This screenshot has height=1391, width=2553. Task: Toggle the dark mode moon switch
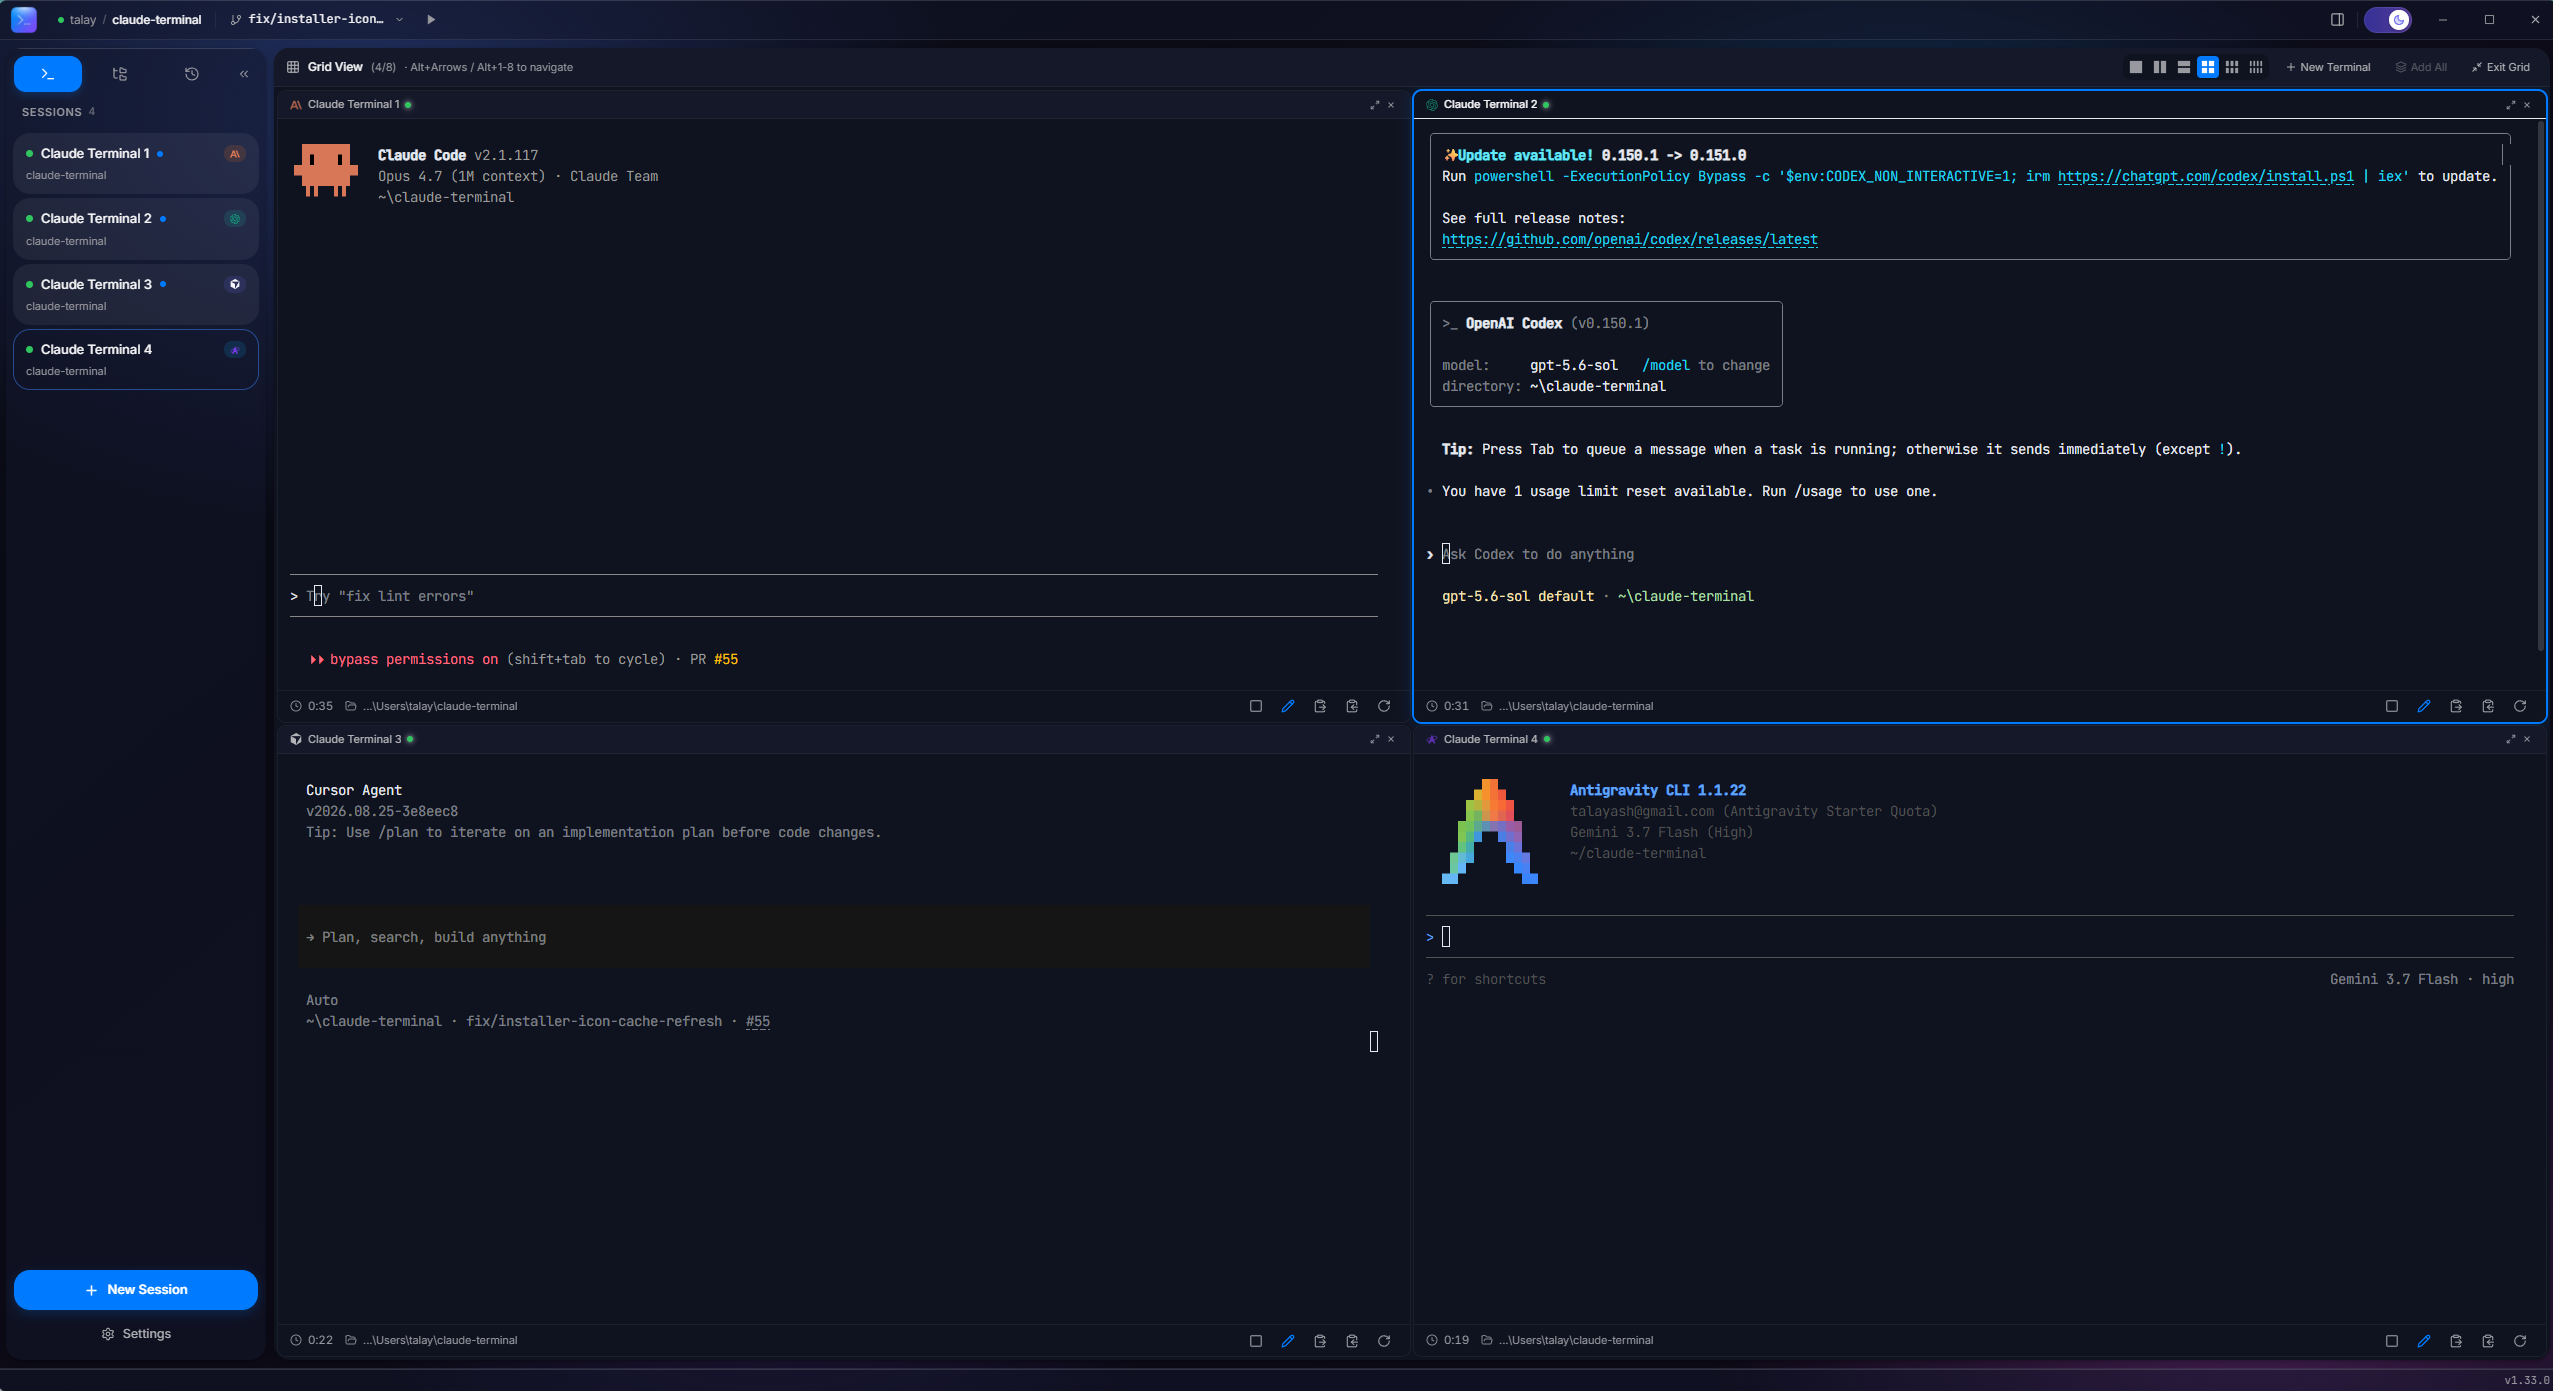2388,19
